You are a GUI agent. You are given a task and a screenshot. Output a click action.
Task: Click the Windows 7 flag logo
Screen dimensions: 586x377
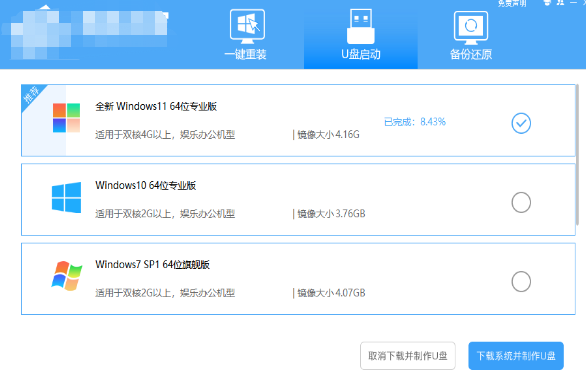(67, 276)
